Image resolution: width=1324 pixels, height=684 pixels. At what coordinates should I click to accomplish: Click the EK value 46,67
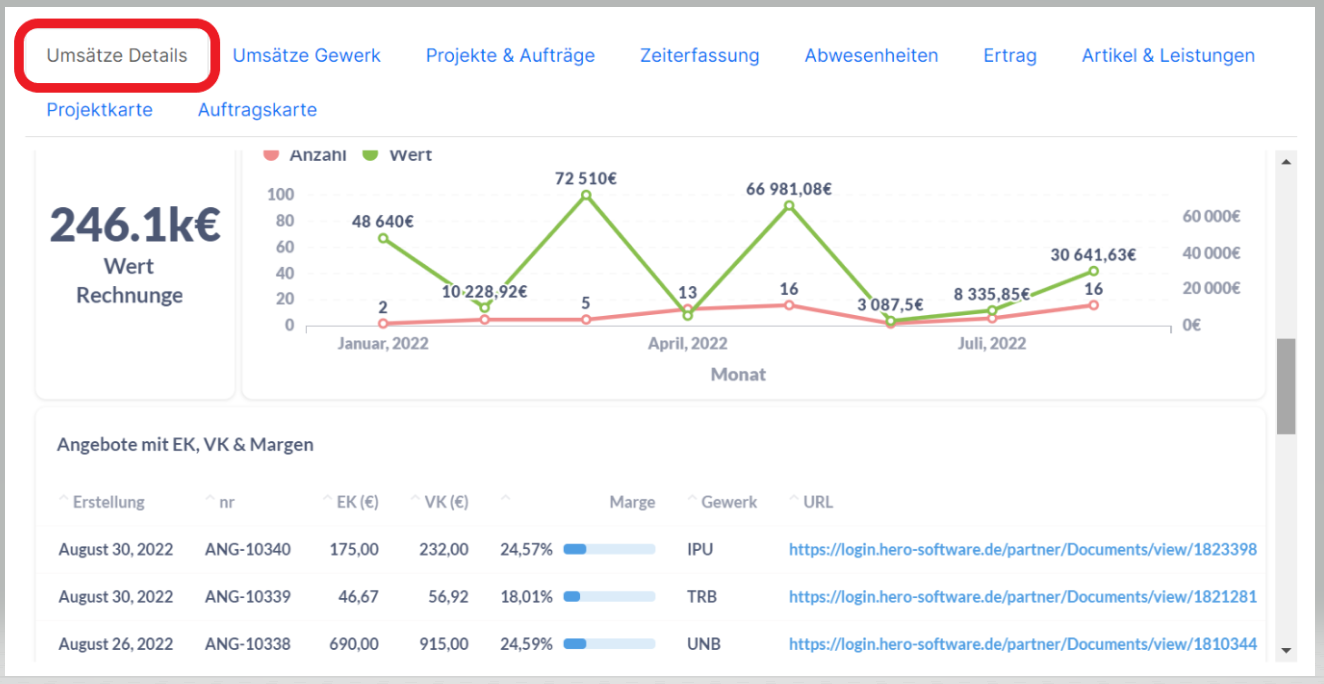pos(359,597)
